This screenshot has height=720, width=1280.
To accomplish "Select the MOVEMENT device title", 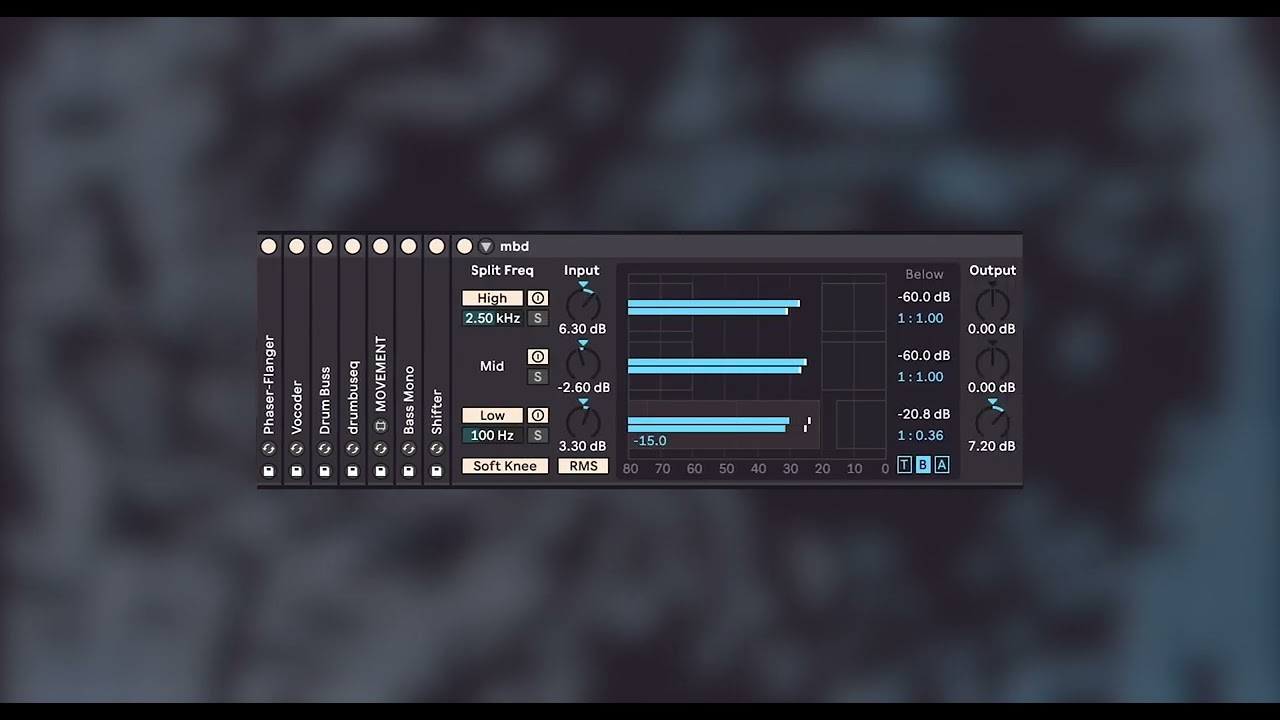I will point(380,374).
